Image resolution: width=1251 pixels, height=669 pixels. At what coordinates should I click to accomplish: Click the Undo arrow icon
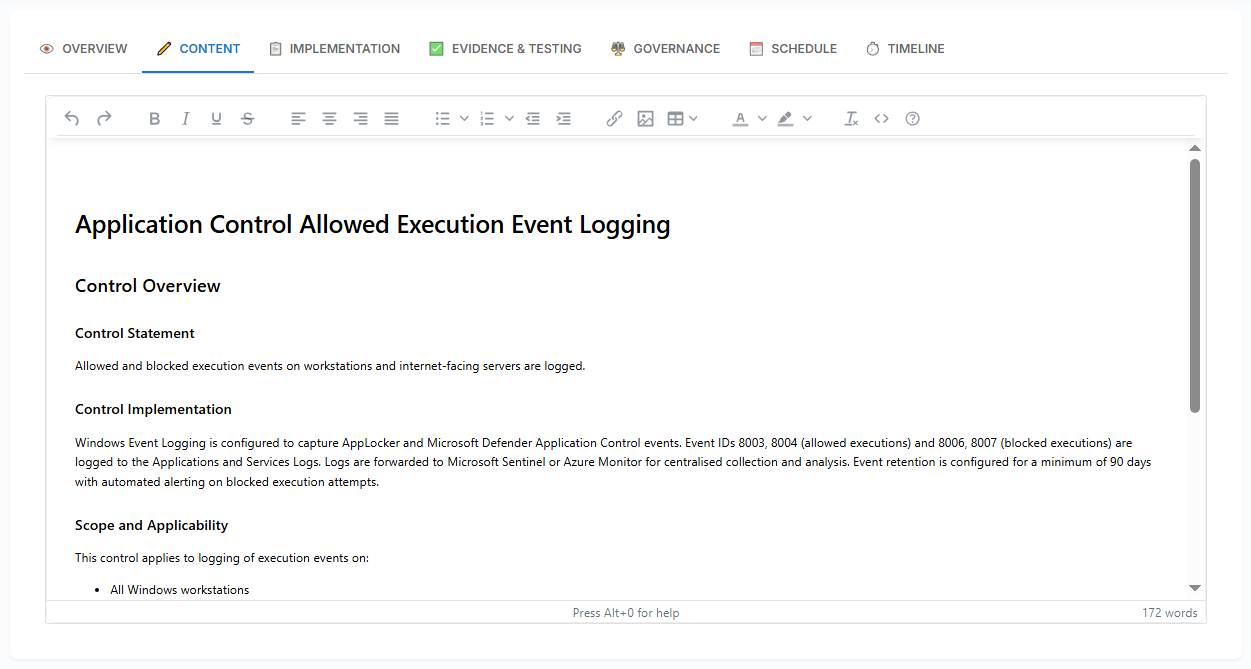[x=72, y=118]
